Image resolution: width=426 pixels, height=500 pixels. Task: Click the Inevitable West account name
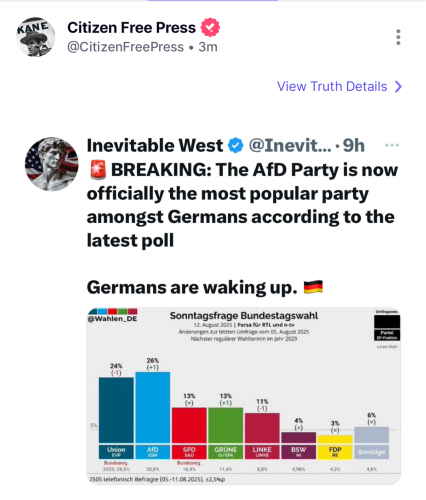[x=155, y=145]
